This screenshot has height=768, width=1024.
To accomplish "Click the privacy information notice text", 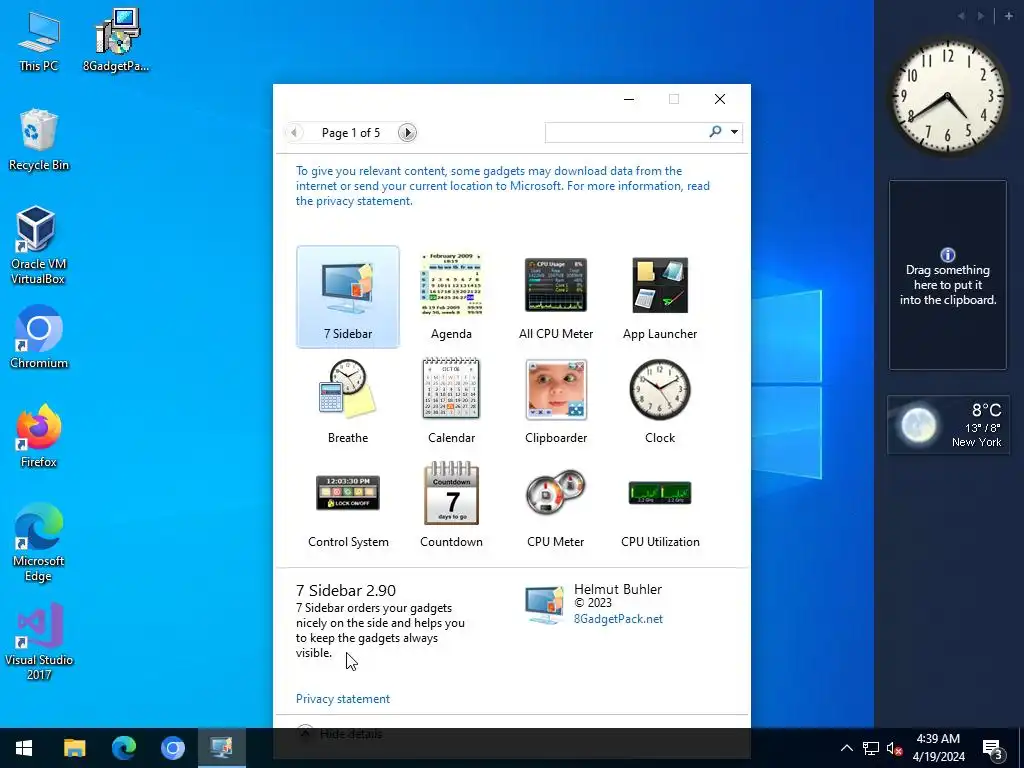I will [503, 186].
